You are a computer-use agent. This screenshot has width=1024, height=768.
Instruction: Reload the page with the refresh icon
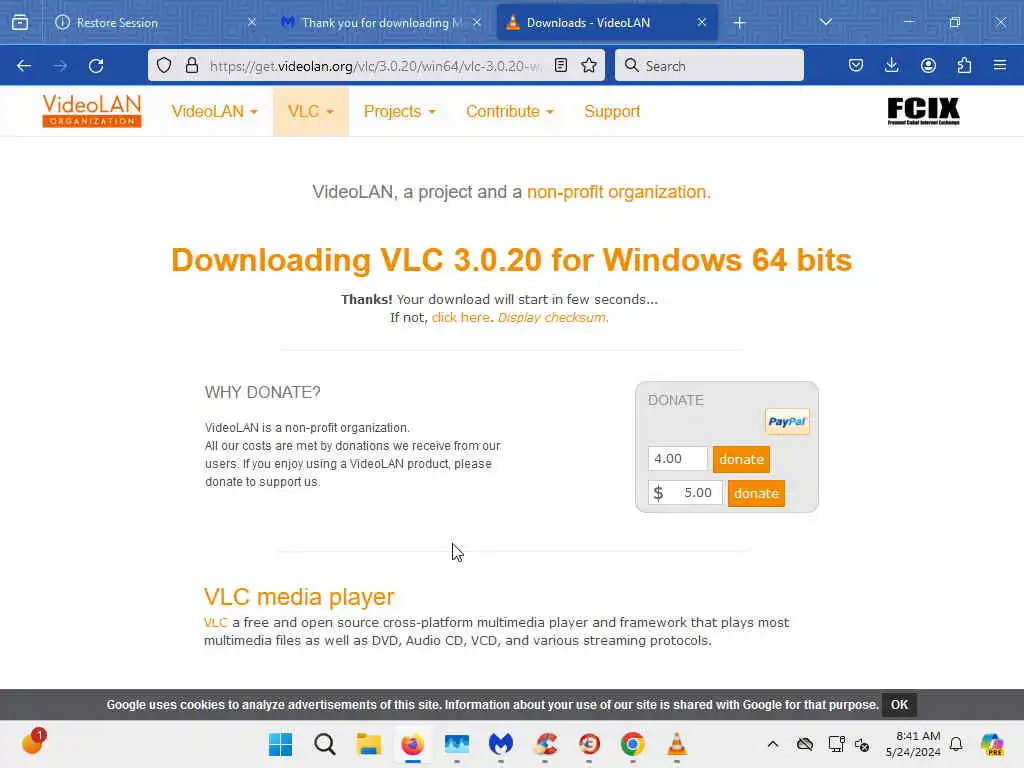(96, 65)
